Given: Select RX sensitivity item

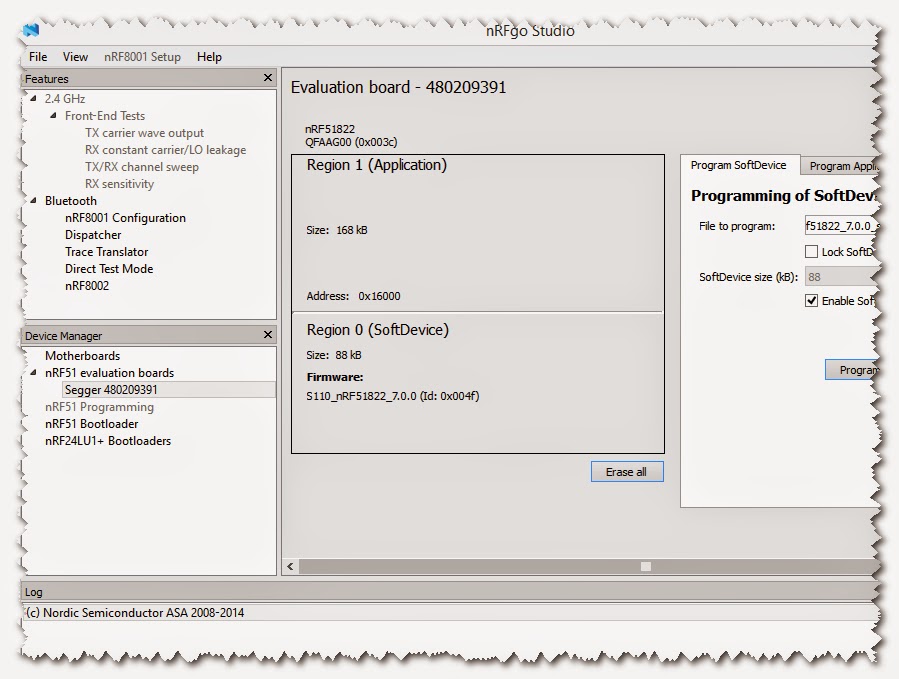Looking at the screenshot, I should [119, 184].
